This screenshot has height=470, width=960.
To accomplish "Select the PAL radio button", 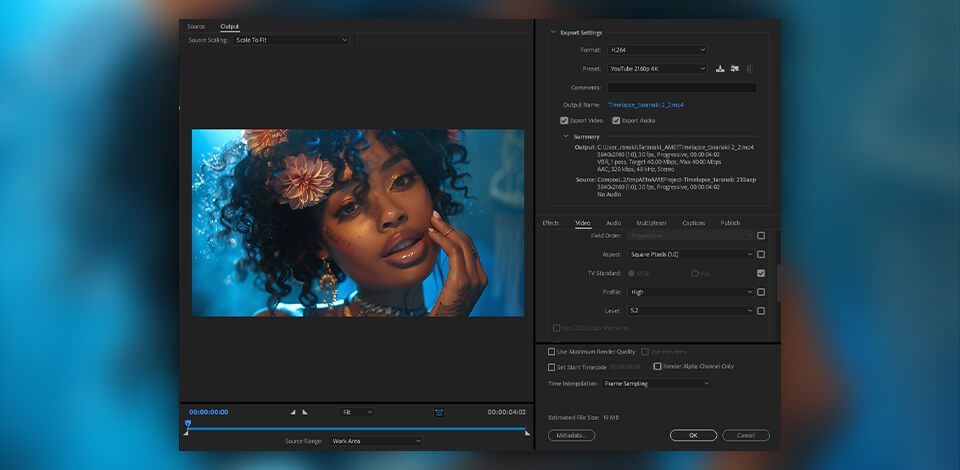I will click(695, 274).
